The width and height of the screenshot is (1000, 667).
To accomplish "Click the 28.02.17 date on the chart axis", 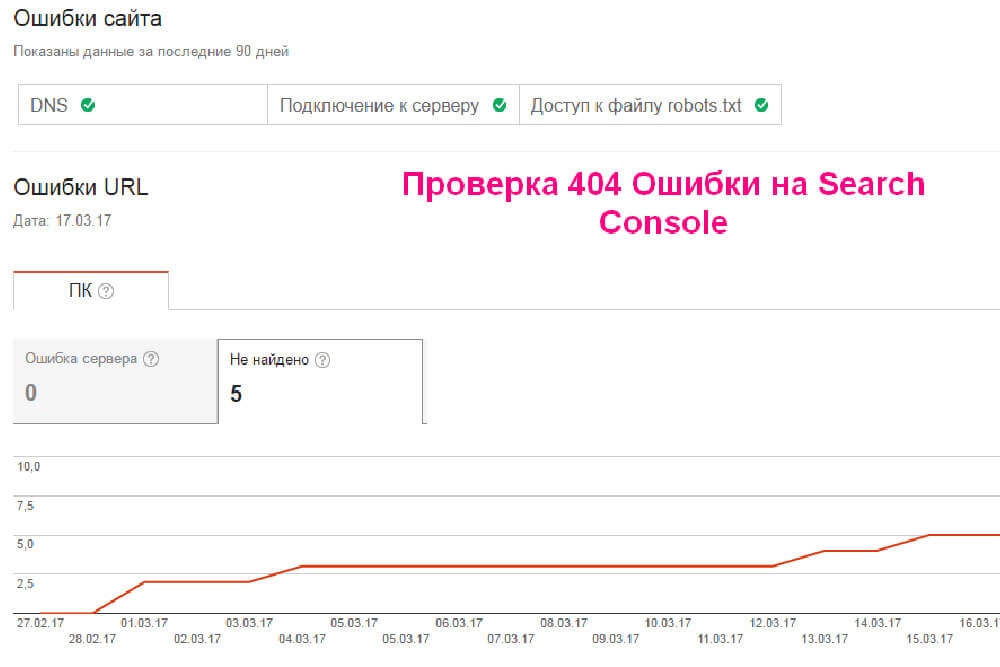I will coord(92,638).
